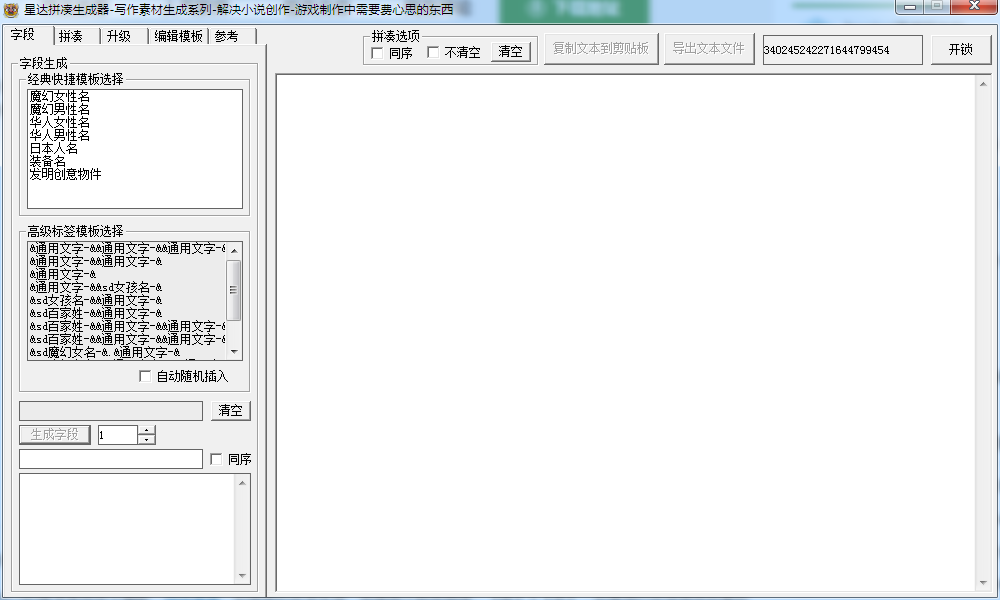Screen dimensions: 1000x600
Task: Click inside the lower-left output text area
Action: pyautogui.click(x=128, y=529)
